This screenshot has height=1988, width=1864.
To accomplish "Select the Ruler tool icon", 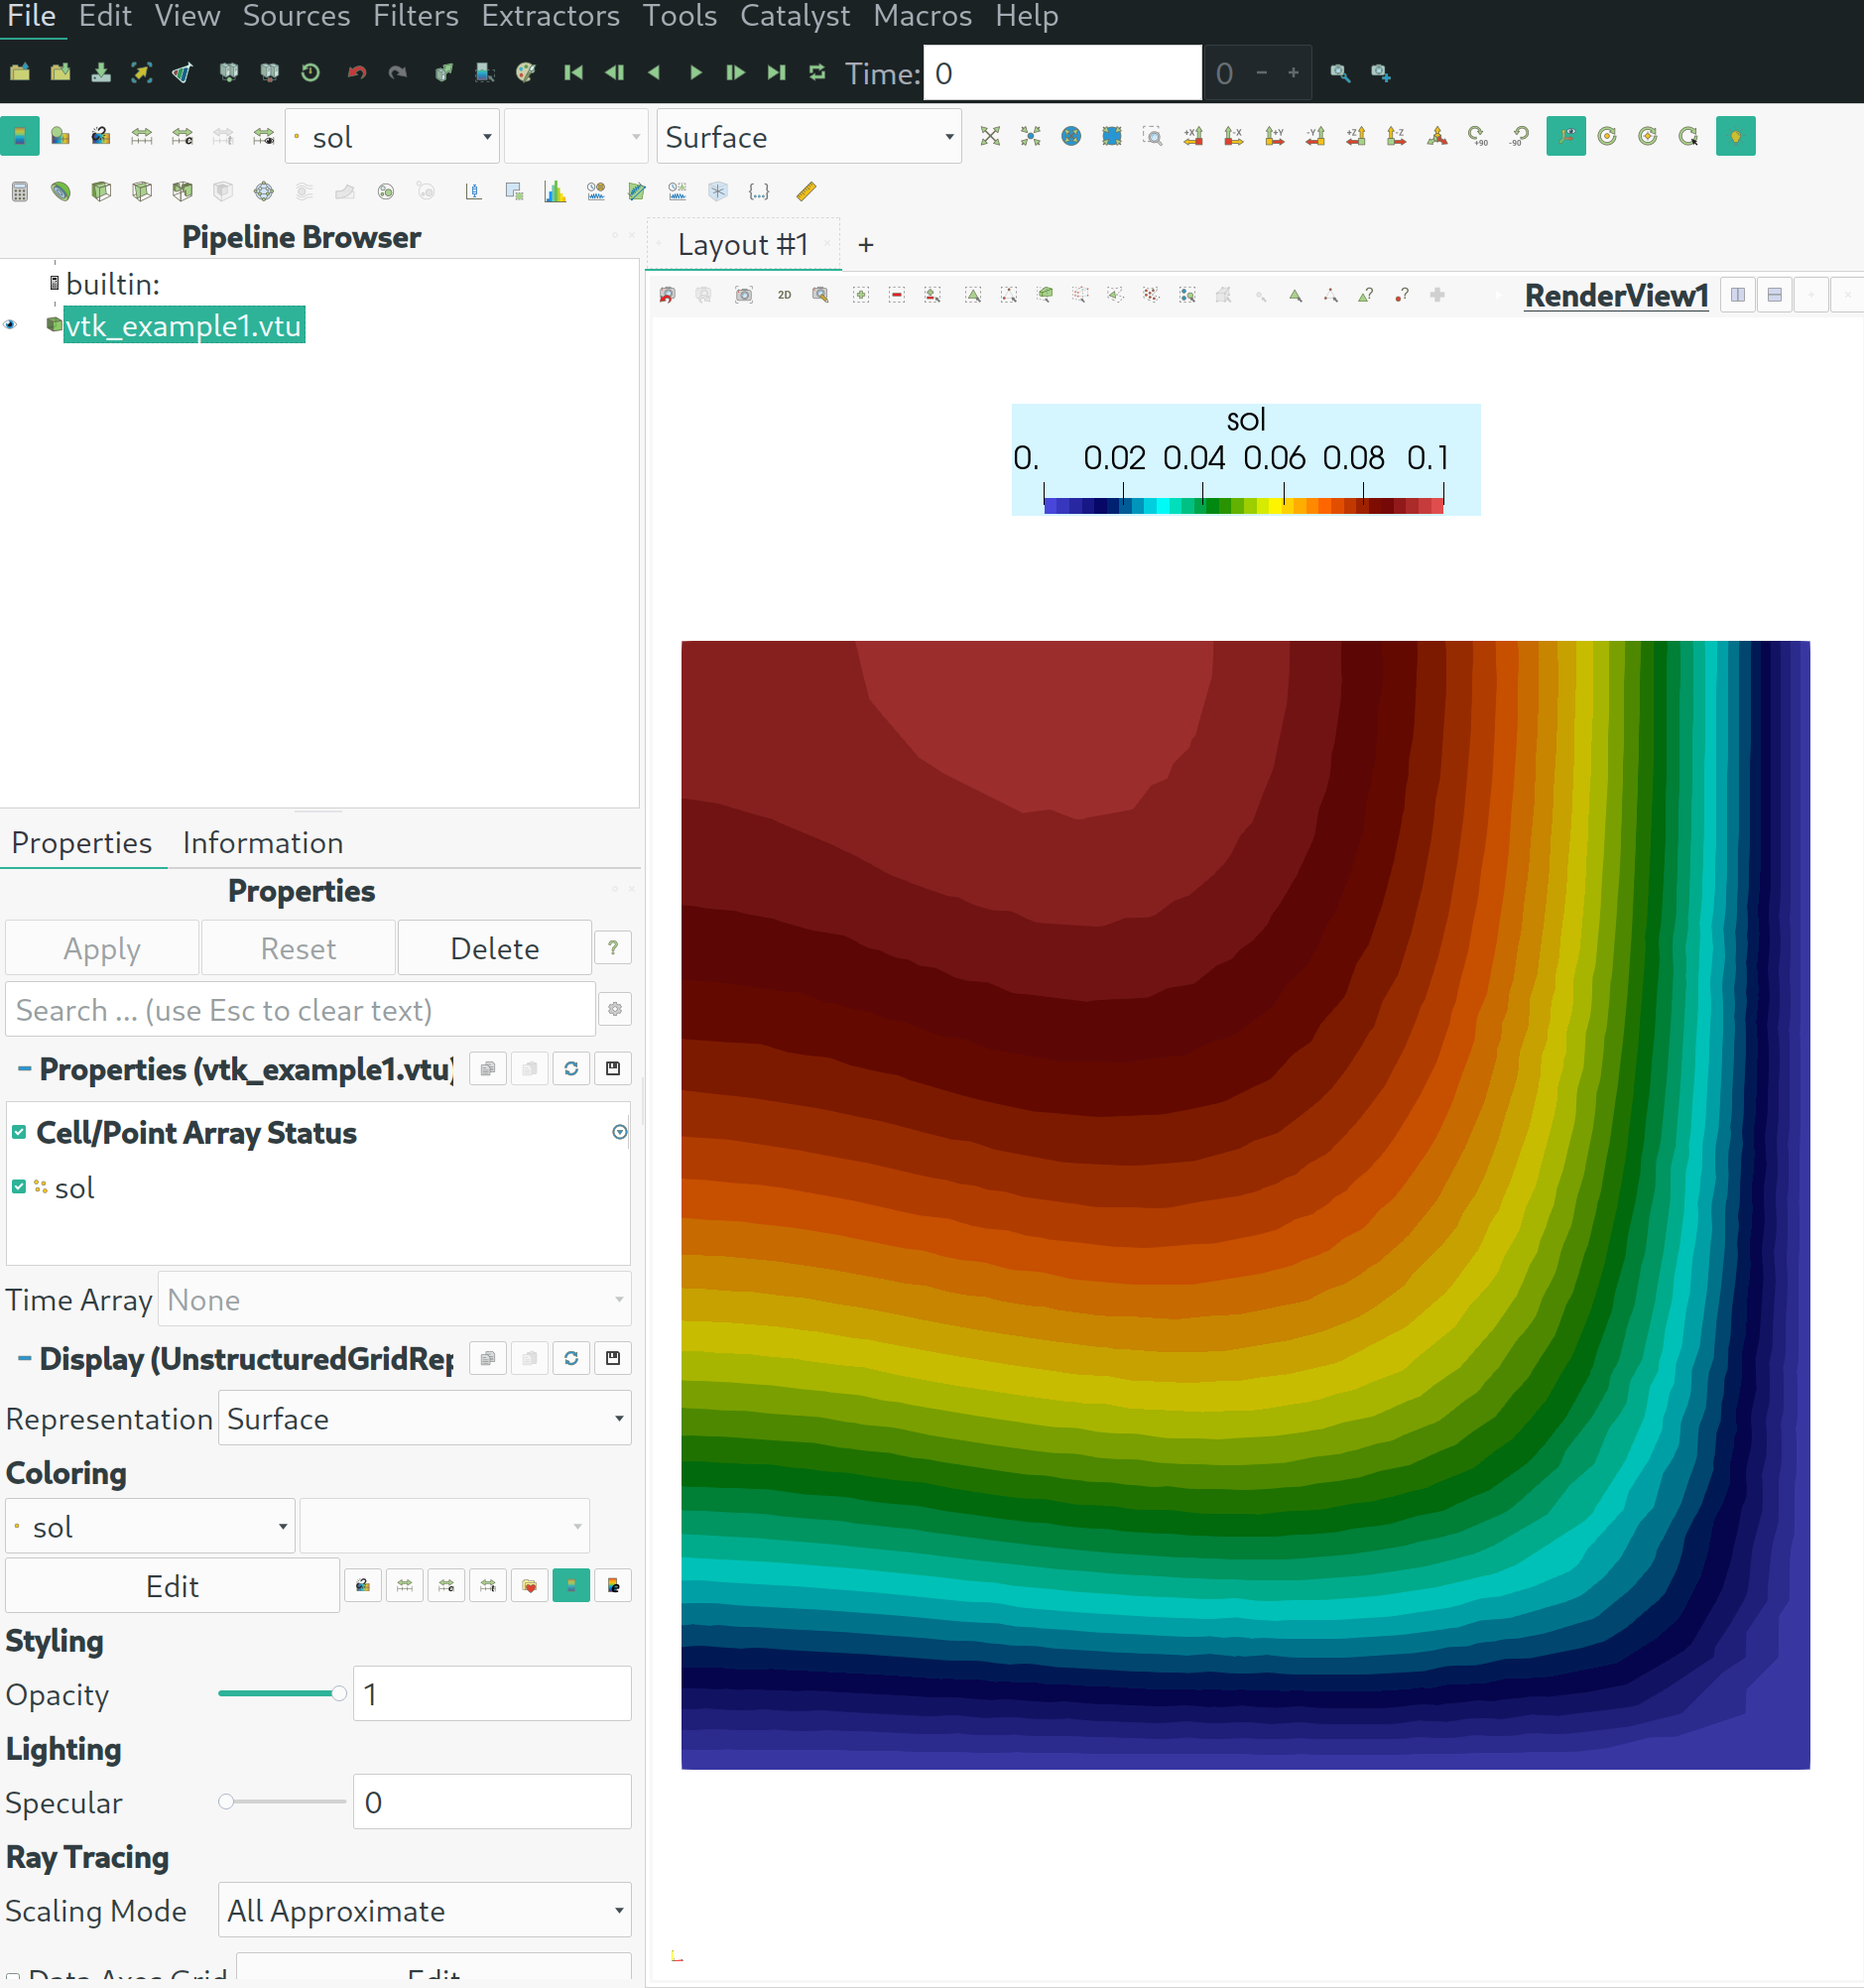I will [x=806, y=191].
